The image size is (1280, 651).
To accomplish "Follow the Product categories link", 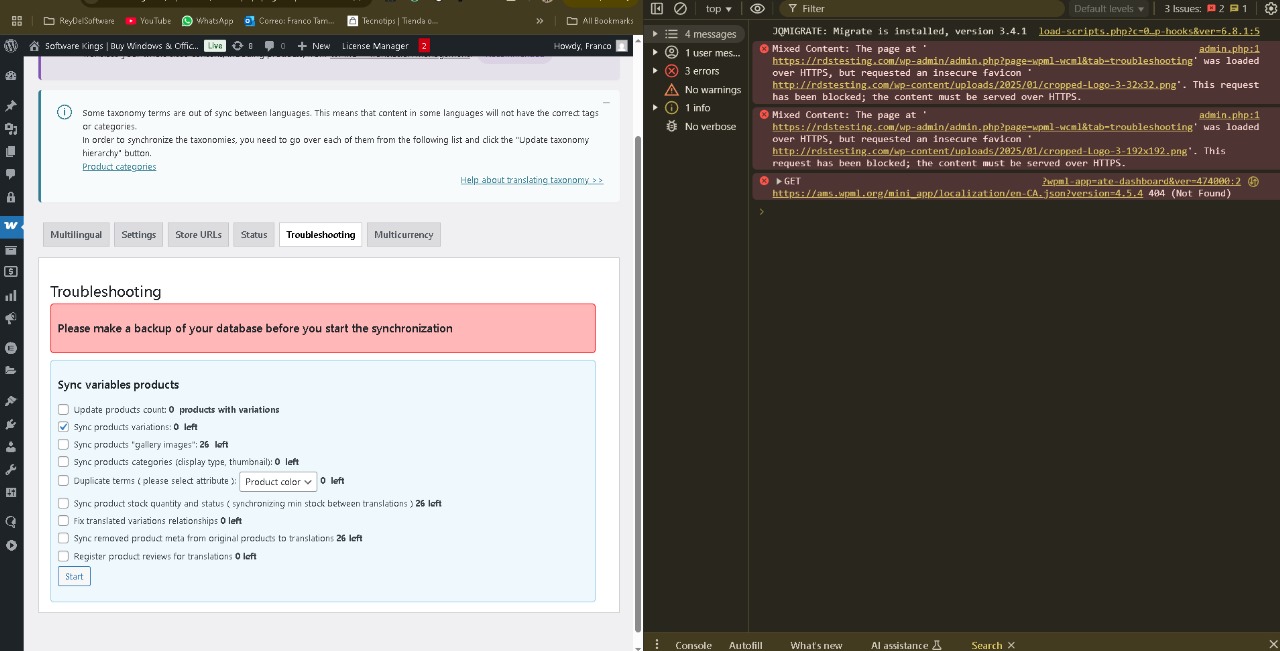I will 119,167.
